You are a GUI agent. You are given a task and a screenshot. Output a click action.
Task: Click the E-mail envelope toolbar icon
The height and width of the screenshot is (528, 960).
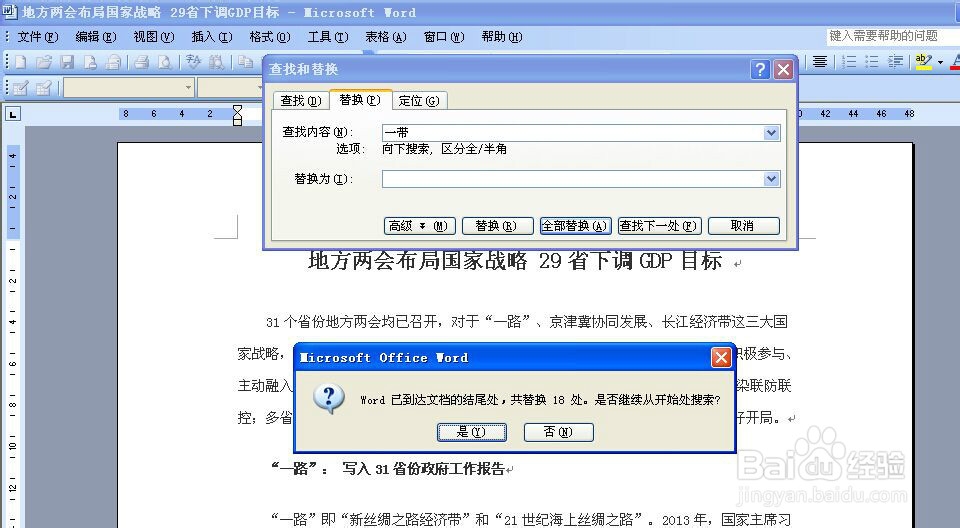click(x=113, y=62)
